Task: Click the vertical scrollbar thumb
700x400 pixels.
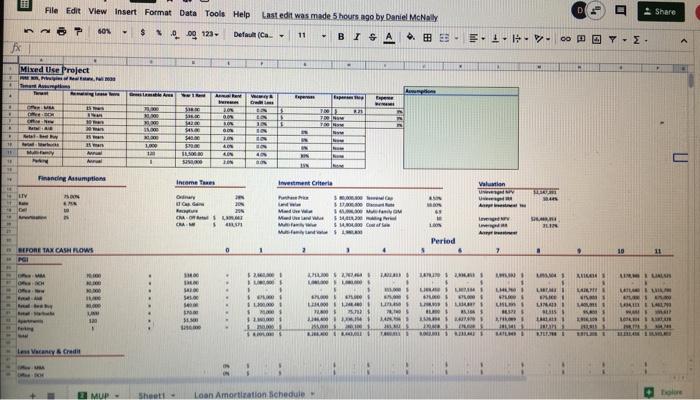Action: coord(691,80)
